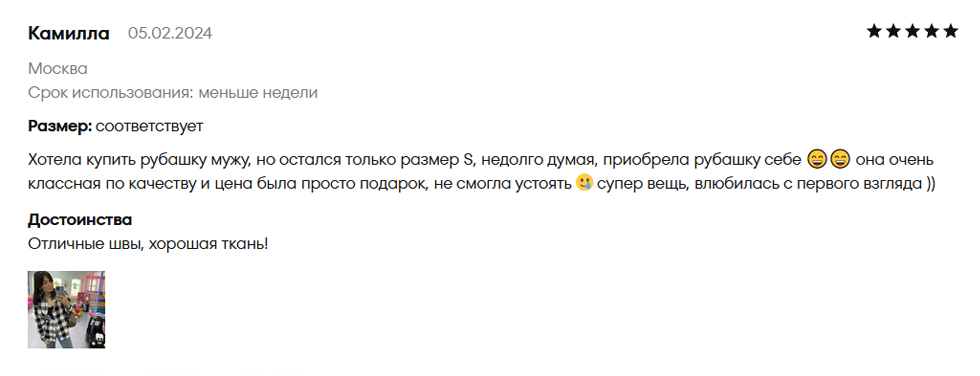This screenshot has width=980, height=376.
Task: Click the size value "соответствует"
Action: coord(149,126)
